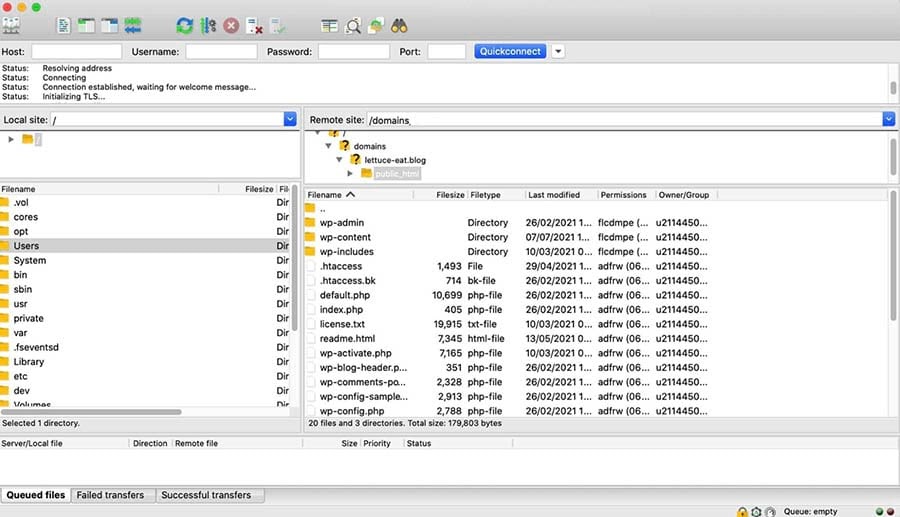Open the Site Manager icon
Image resolution: width=900 pixels, height=517 pixels.
click(12, 26)
